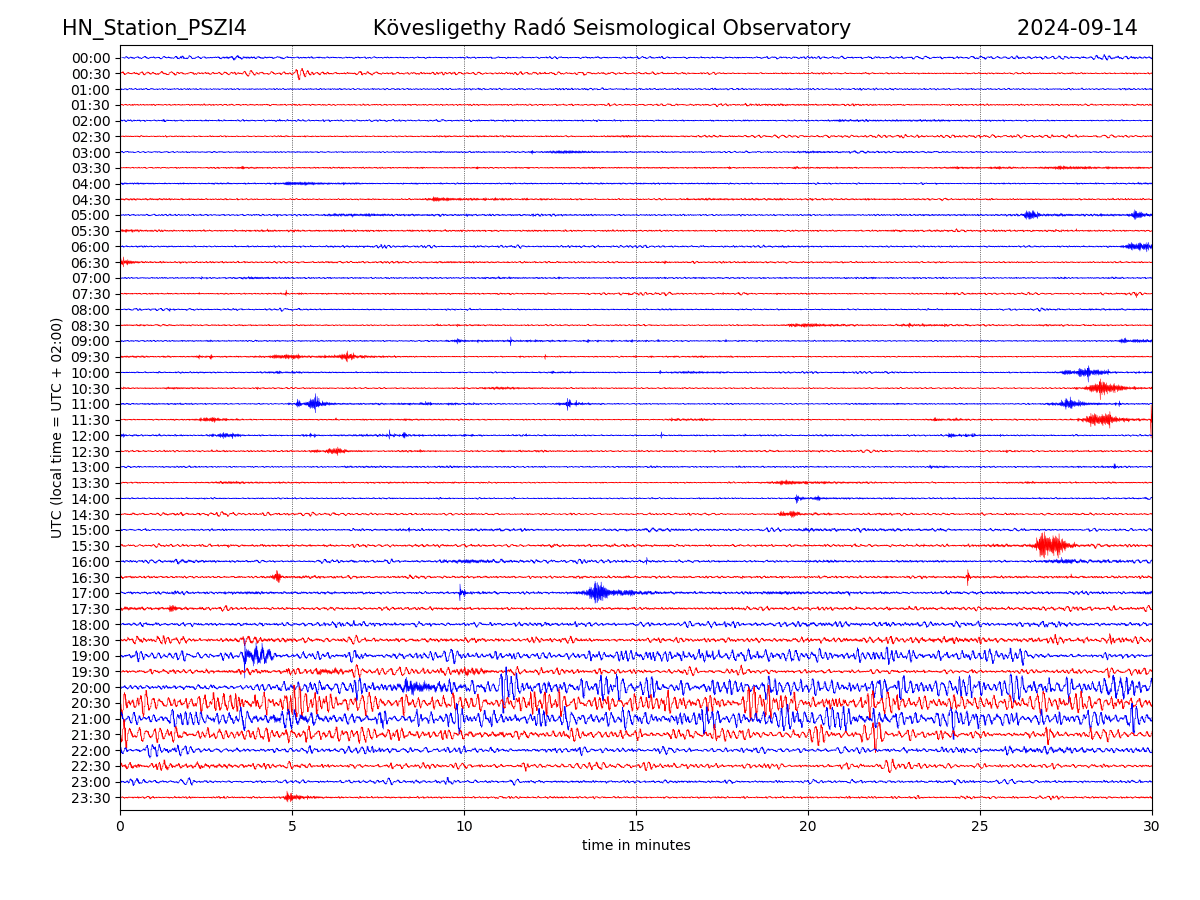Click the blue burst on the 17:00 trace
Image resolution: width=1200 pixels, height=900 pixels.
(x=598, y=592)
